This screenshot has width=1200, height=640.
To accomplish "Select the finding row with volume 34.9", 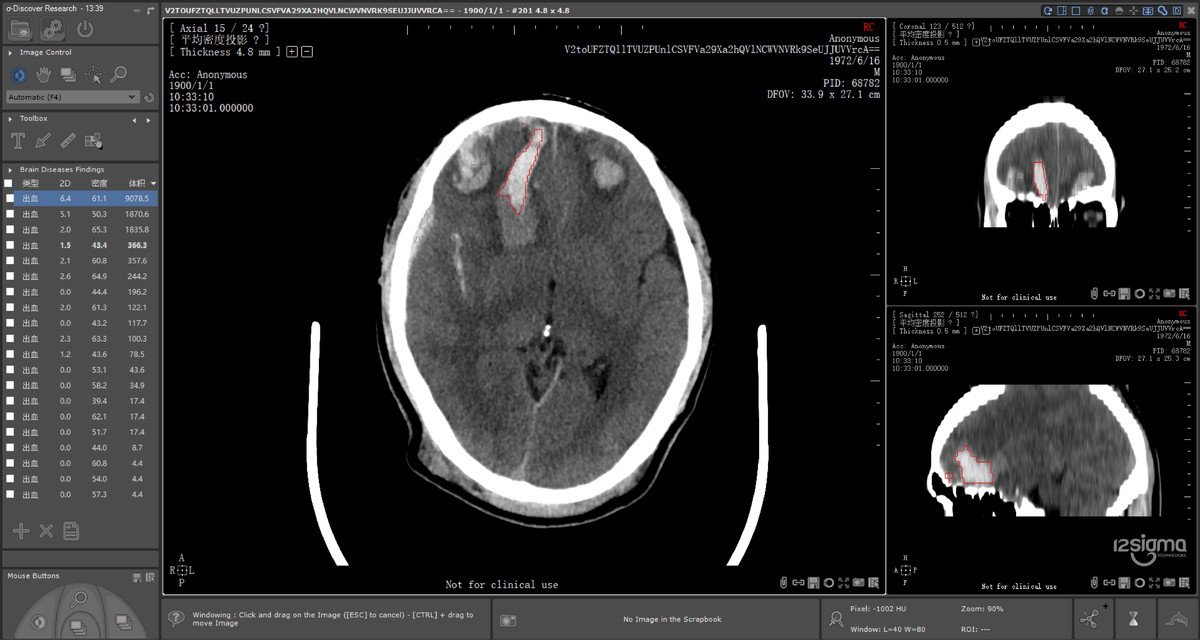I will [80, 385].
